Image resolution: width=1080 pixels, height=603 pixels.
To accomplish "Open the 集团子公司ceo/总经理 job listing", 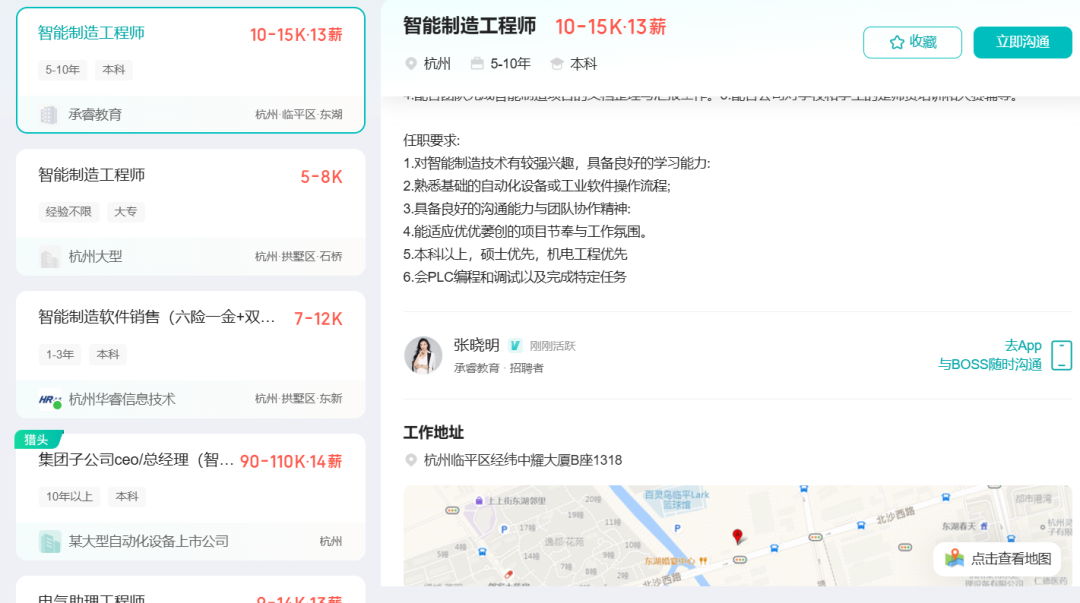I will 135,460.
